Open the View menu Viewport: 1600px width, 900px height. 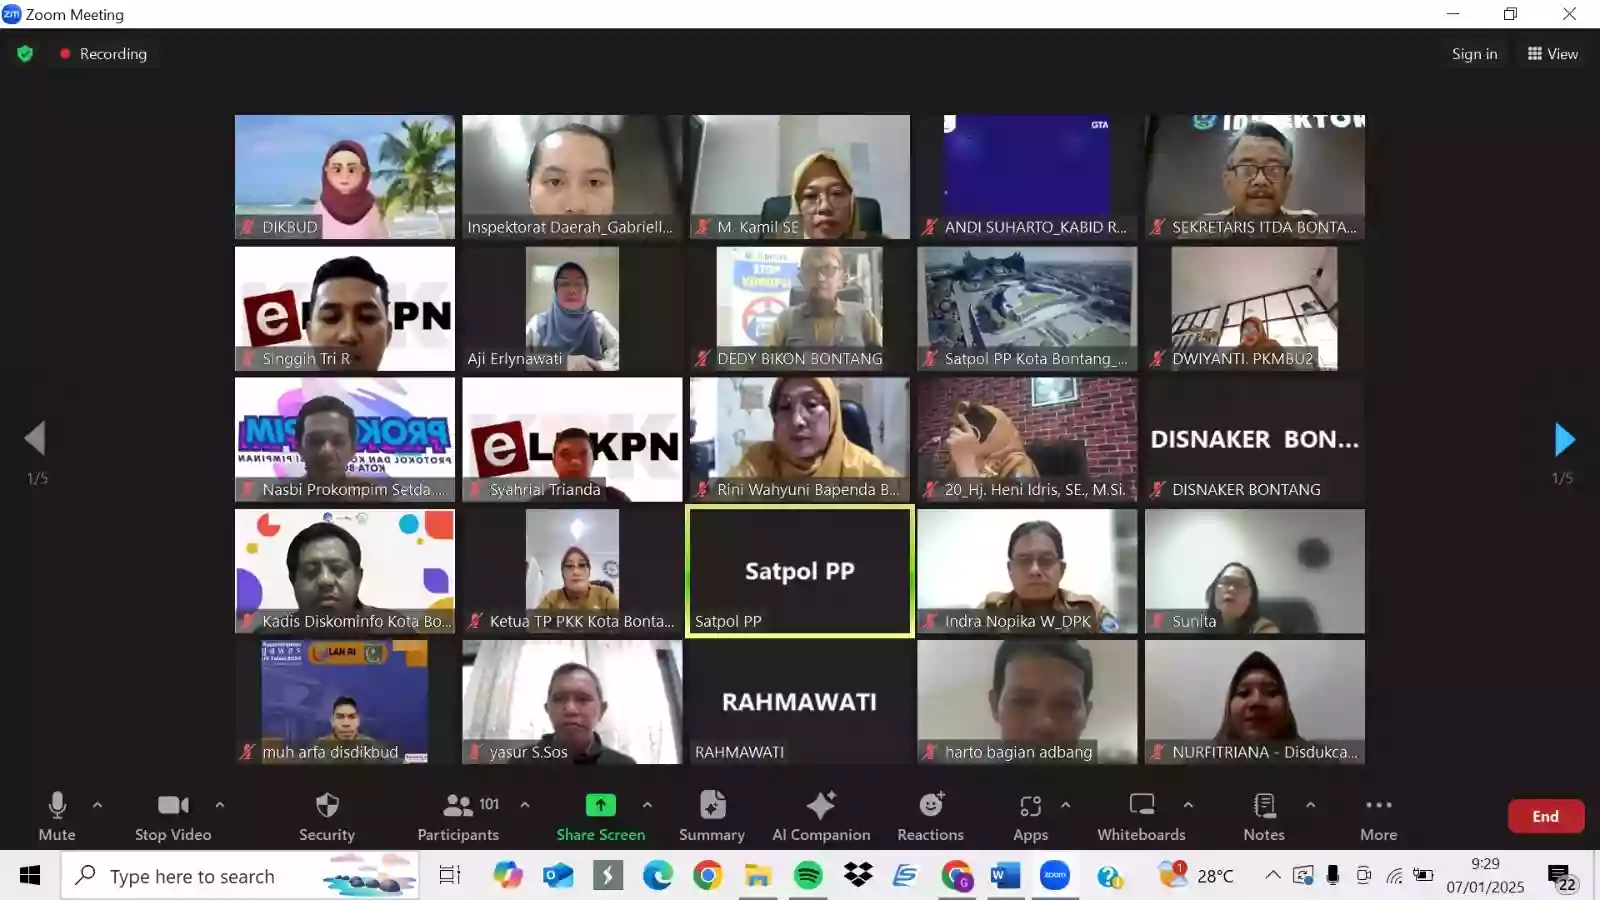tap(1551, 54)
